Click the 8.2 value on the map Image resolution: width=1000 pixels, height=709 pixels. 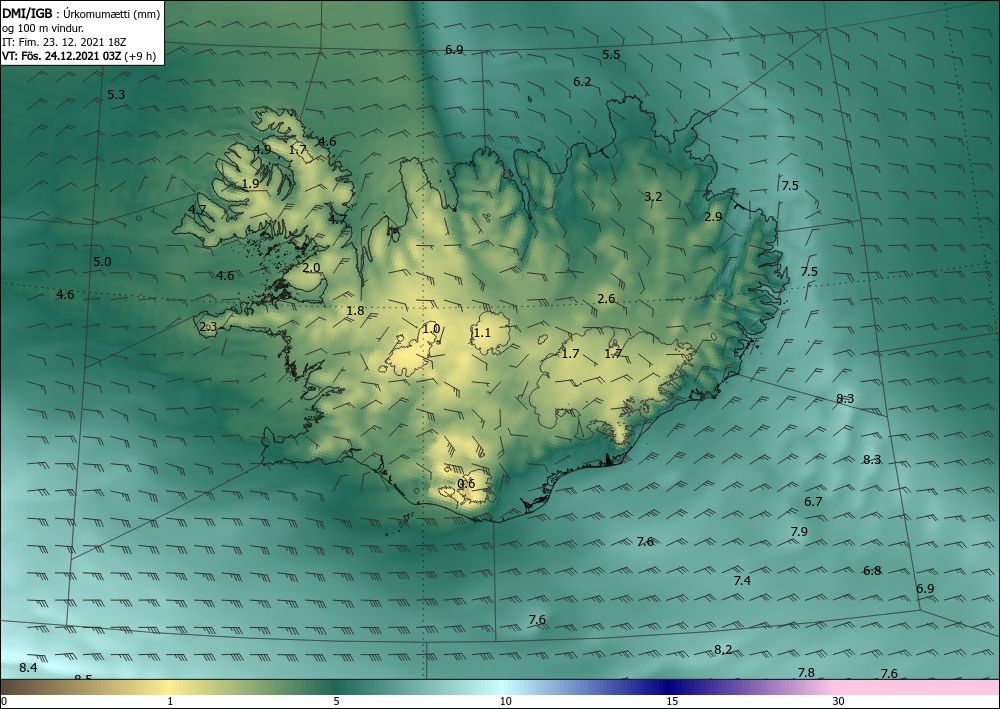pyautogui.click(x=723, y=650)
